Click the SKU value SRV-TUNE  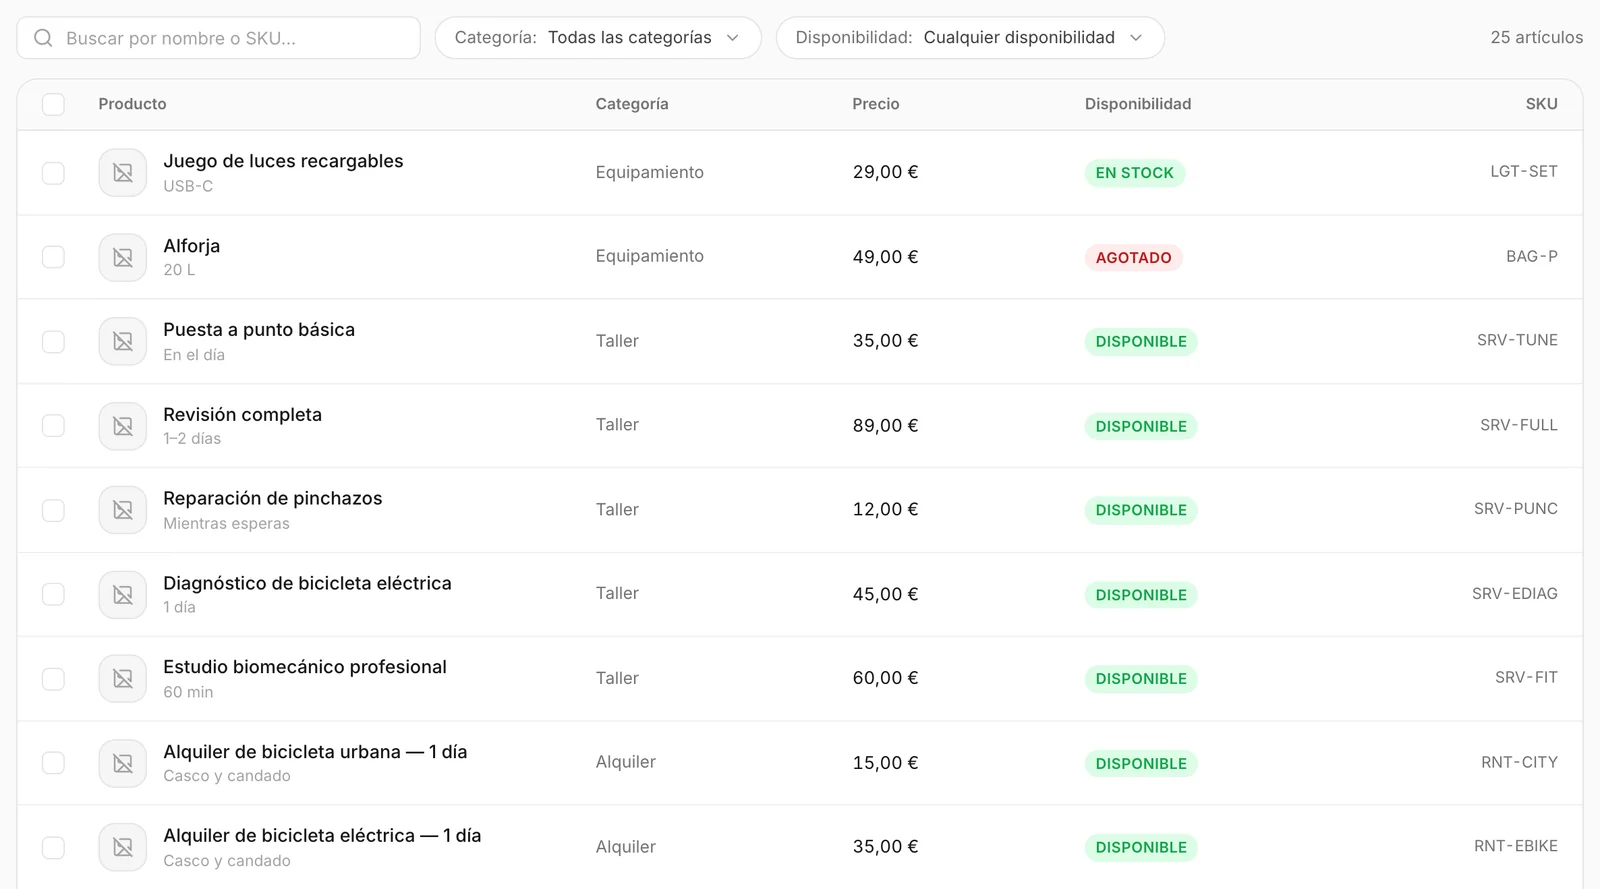pos(1517,341)
